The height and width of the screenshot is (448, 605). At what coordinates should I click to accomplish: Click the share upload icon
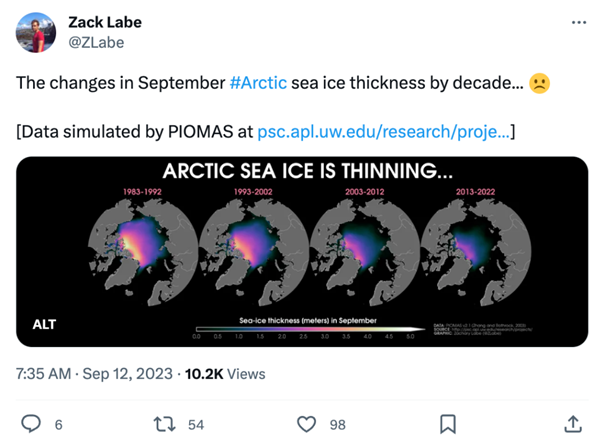pyautogui.click(x=573, y=424)
